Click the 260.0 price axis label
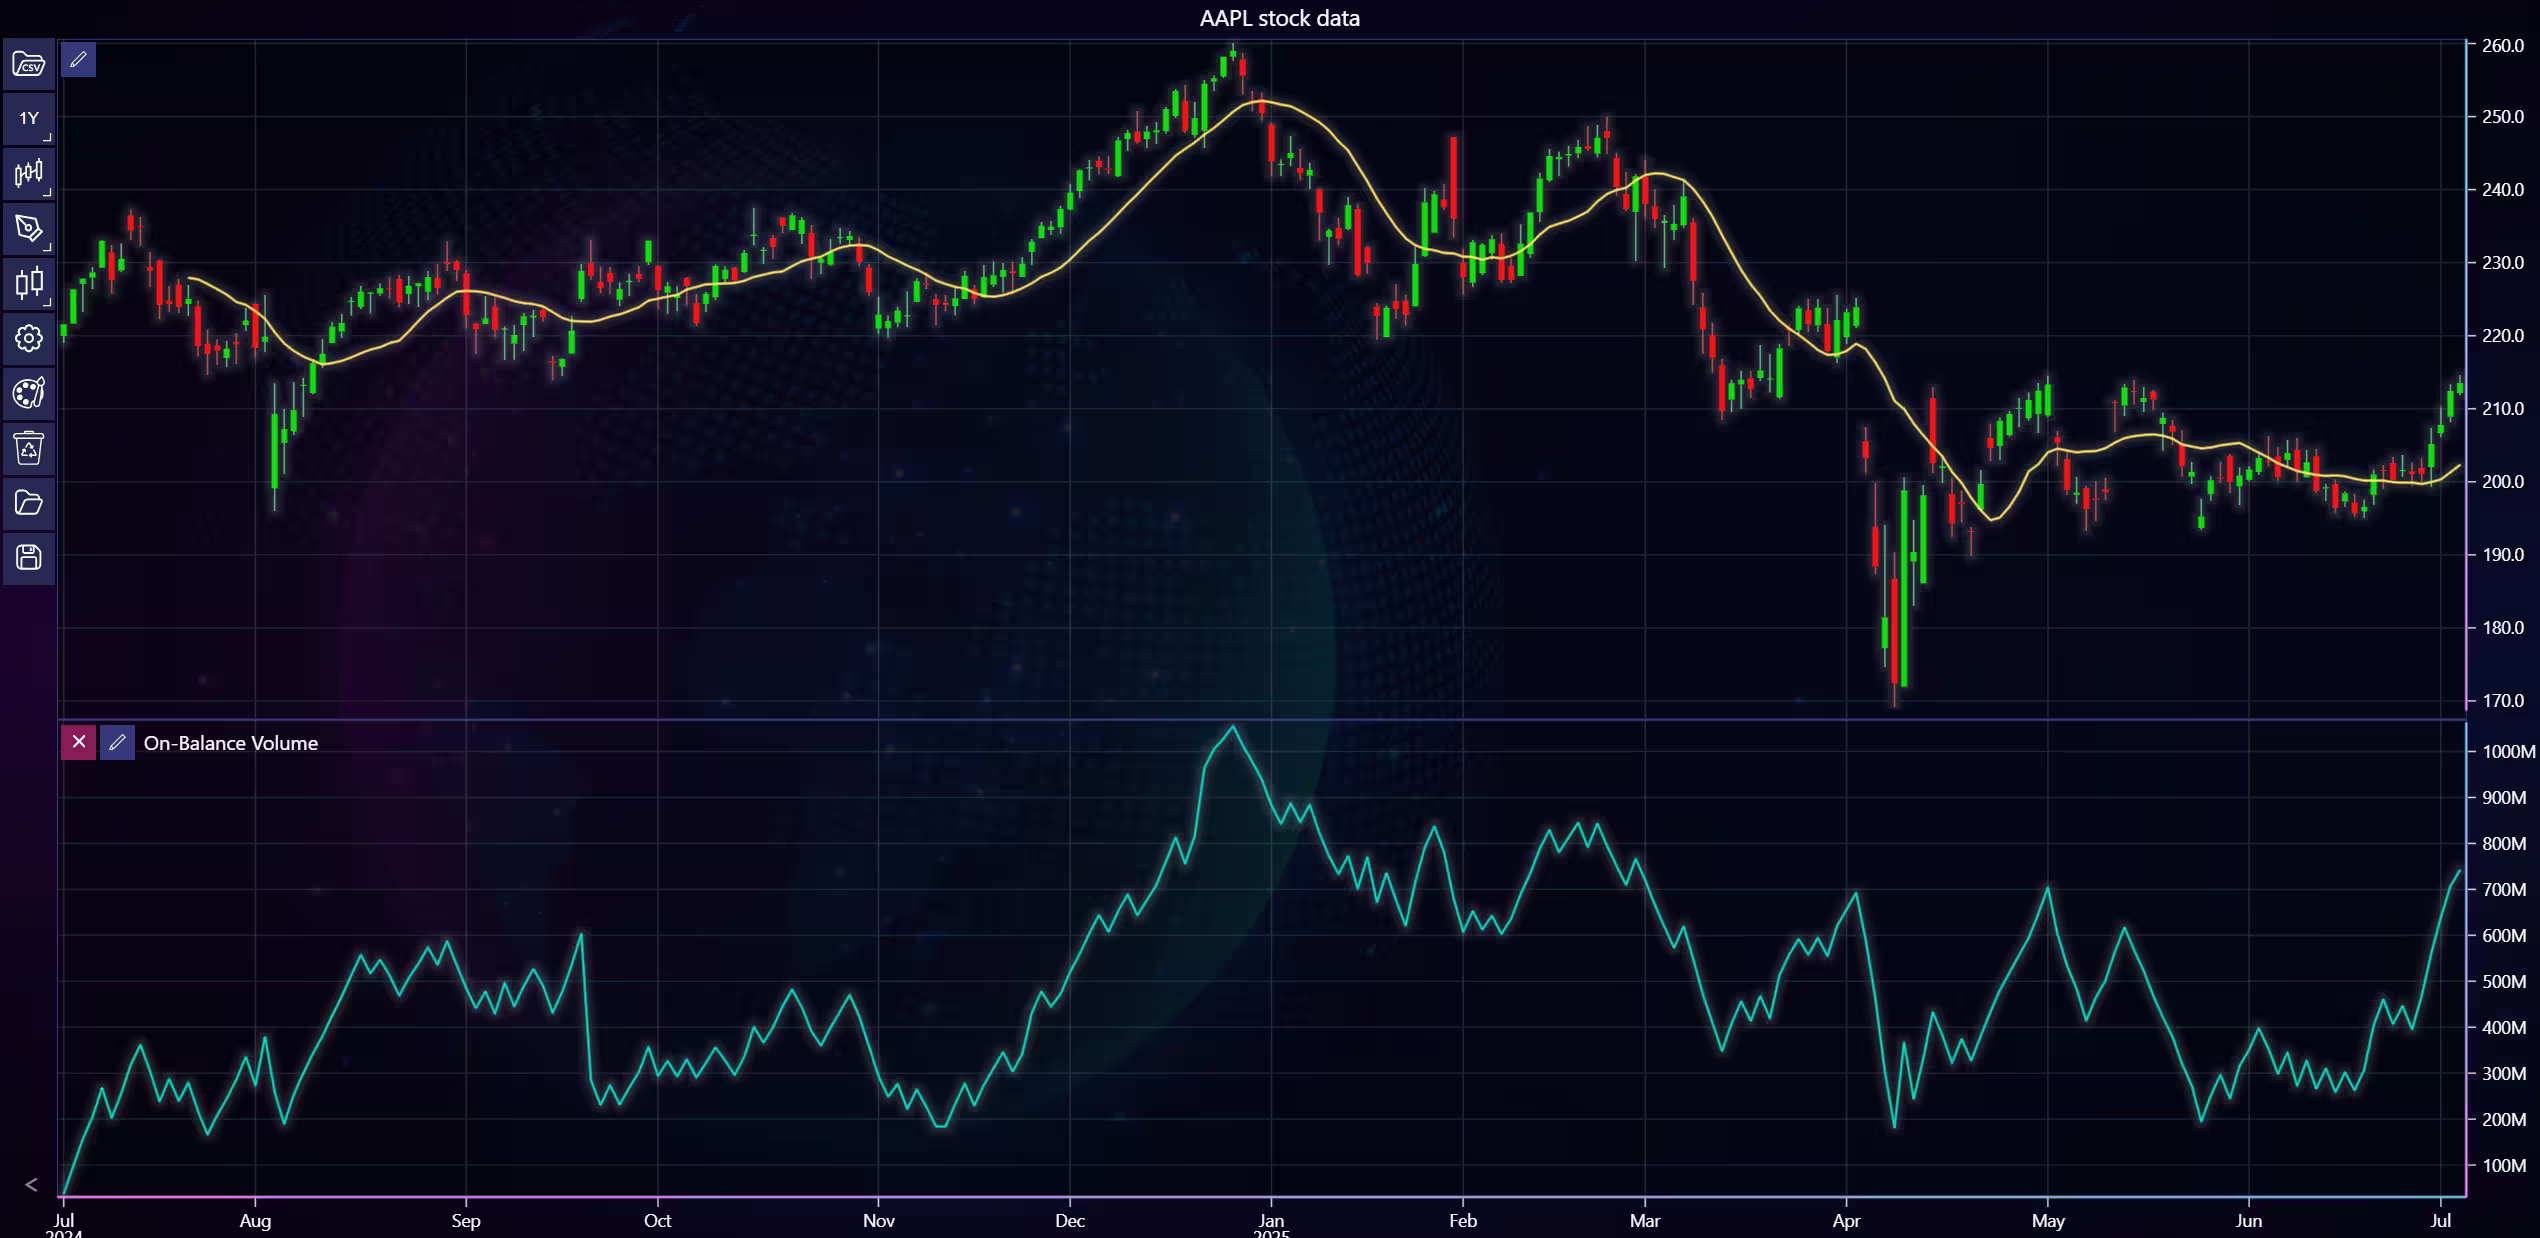This screenshot has height=1238, width=2540. tap(2503, 45)
